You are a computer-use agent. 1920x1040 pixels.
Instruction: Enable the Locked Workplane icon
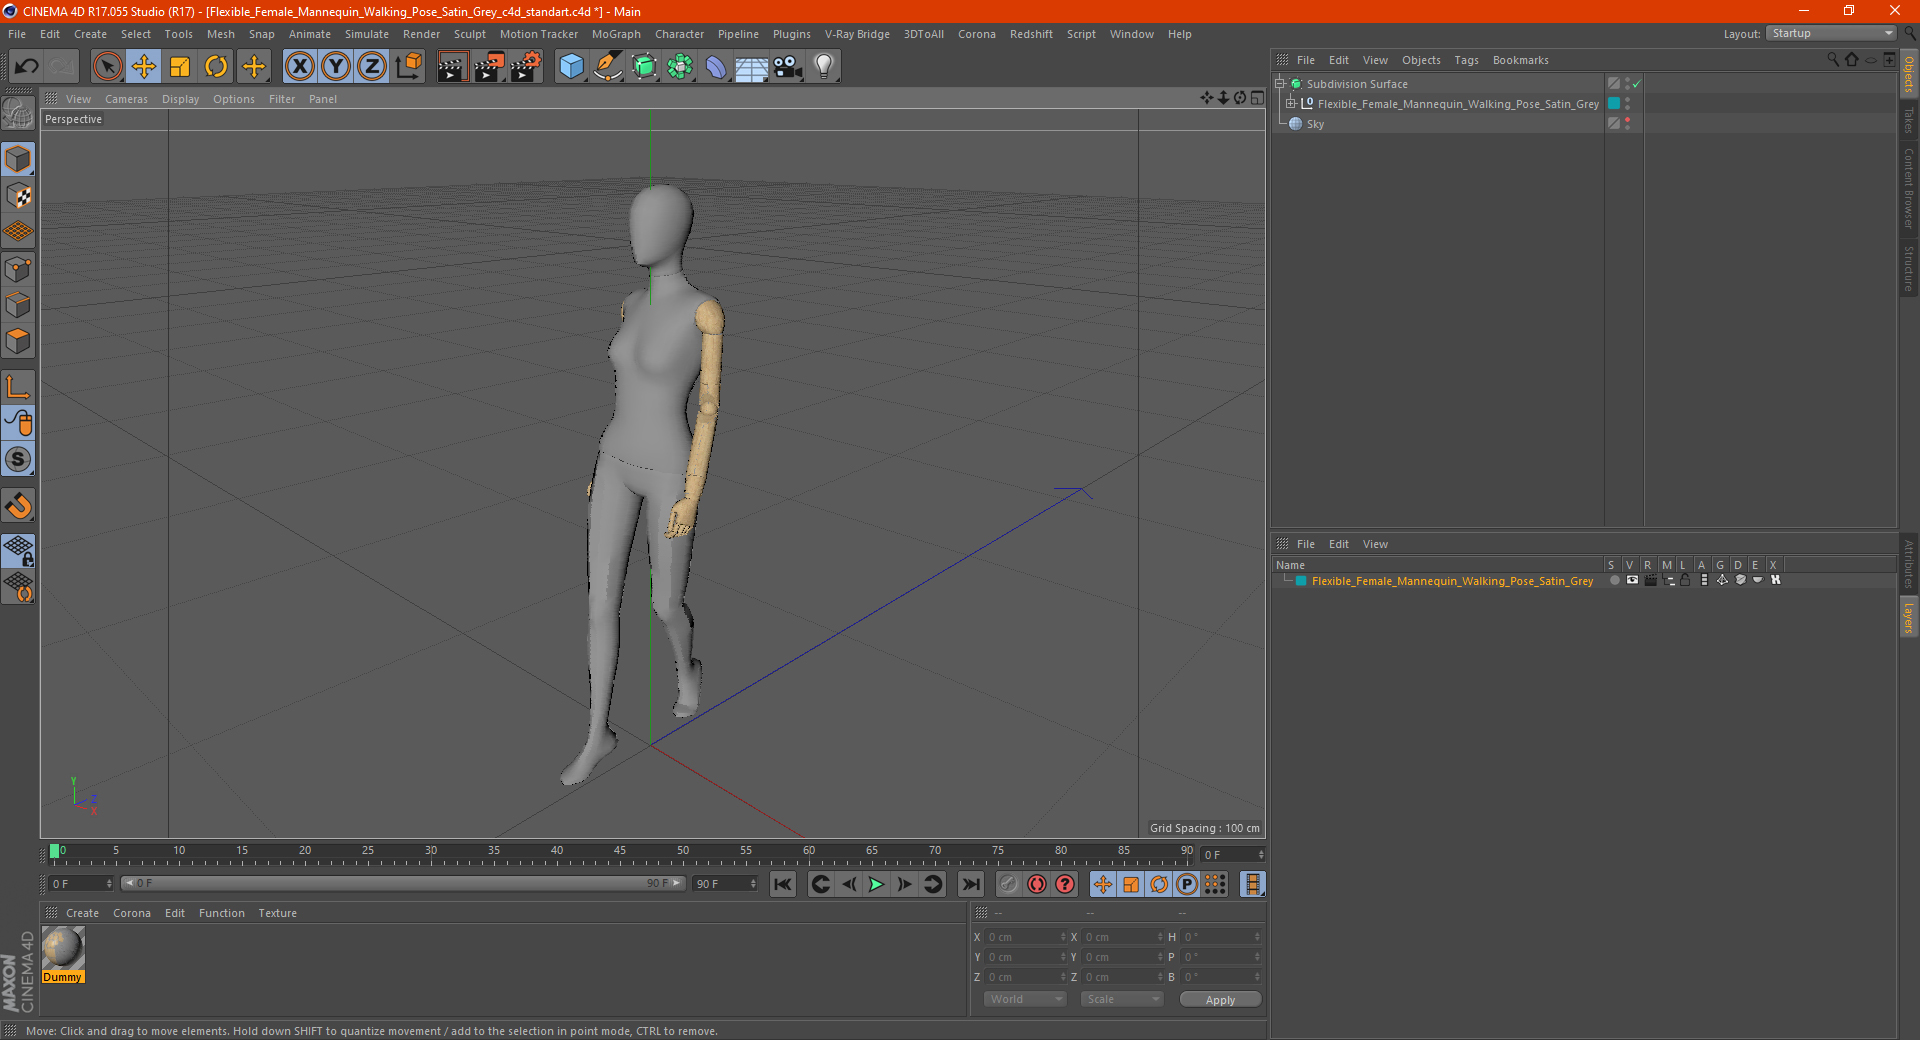[x=18, y=549]
